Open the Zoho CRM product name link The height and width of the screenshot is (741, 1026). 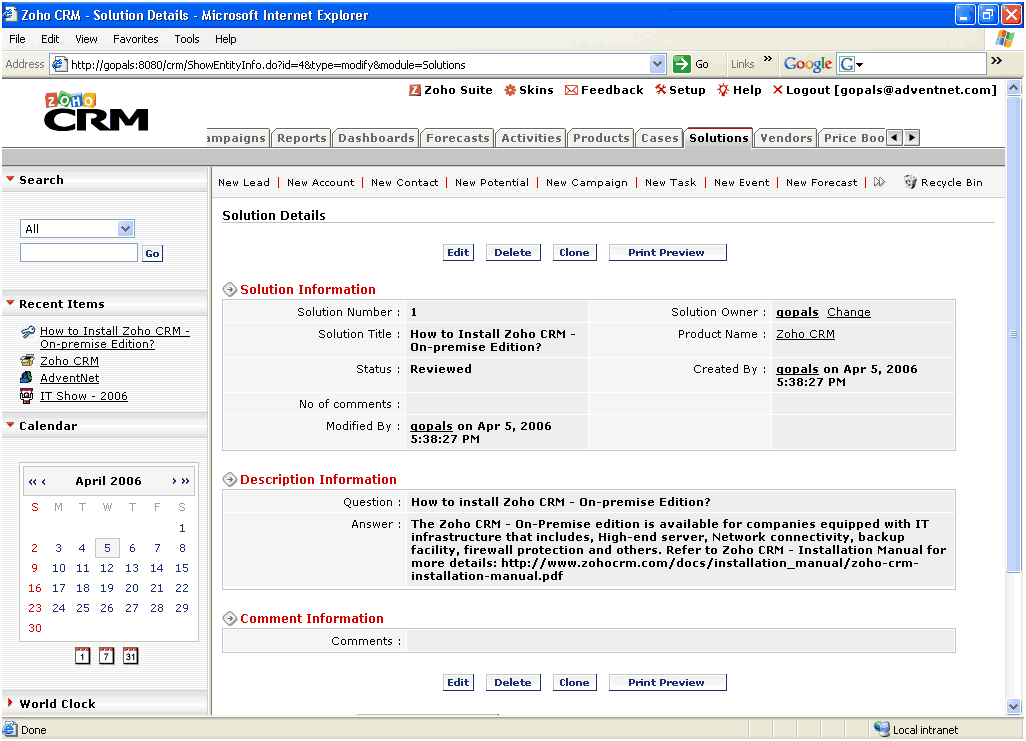pyautogui.click(x=805, y=334)
